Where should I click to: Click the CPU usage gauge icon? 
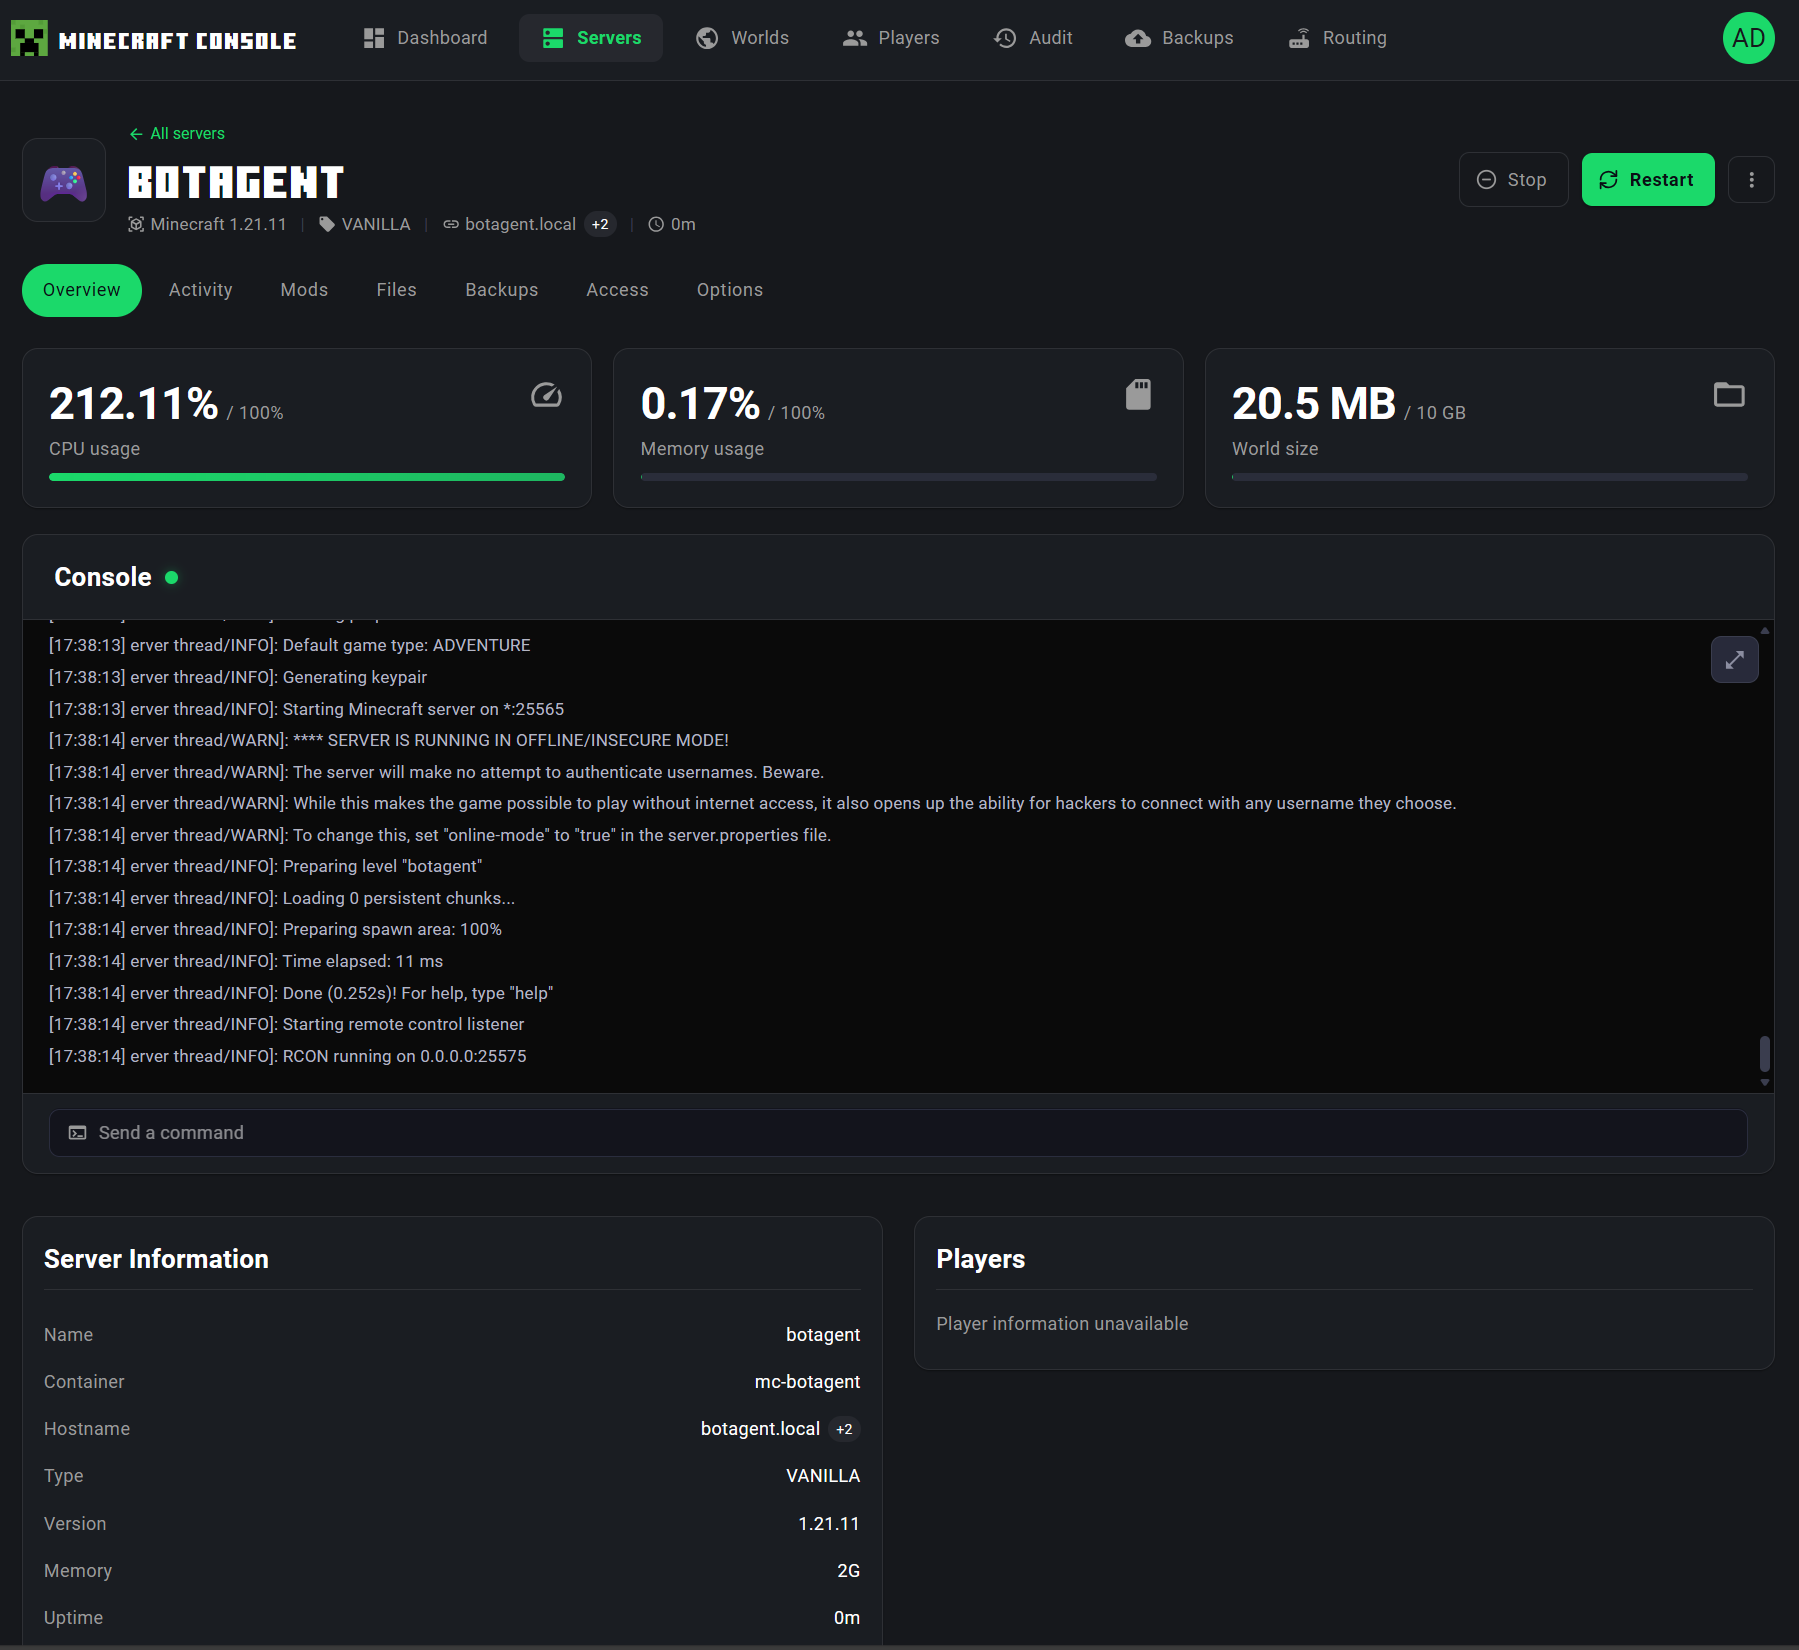pos(546,395)
